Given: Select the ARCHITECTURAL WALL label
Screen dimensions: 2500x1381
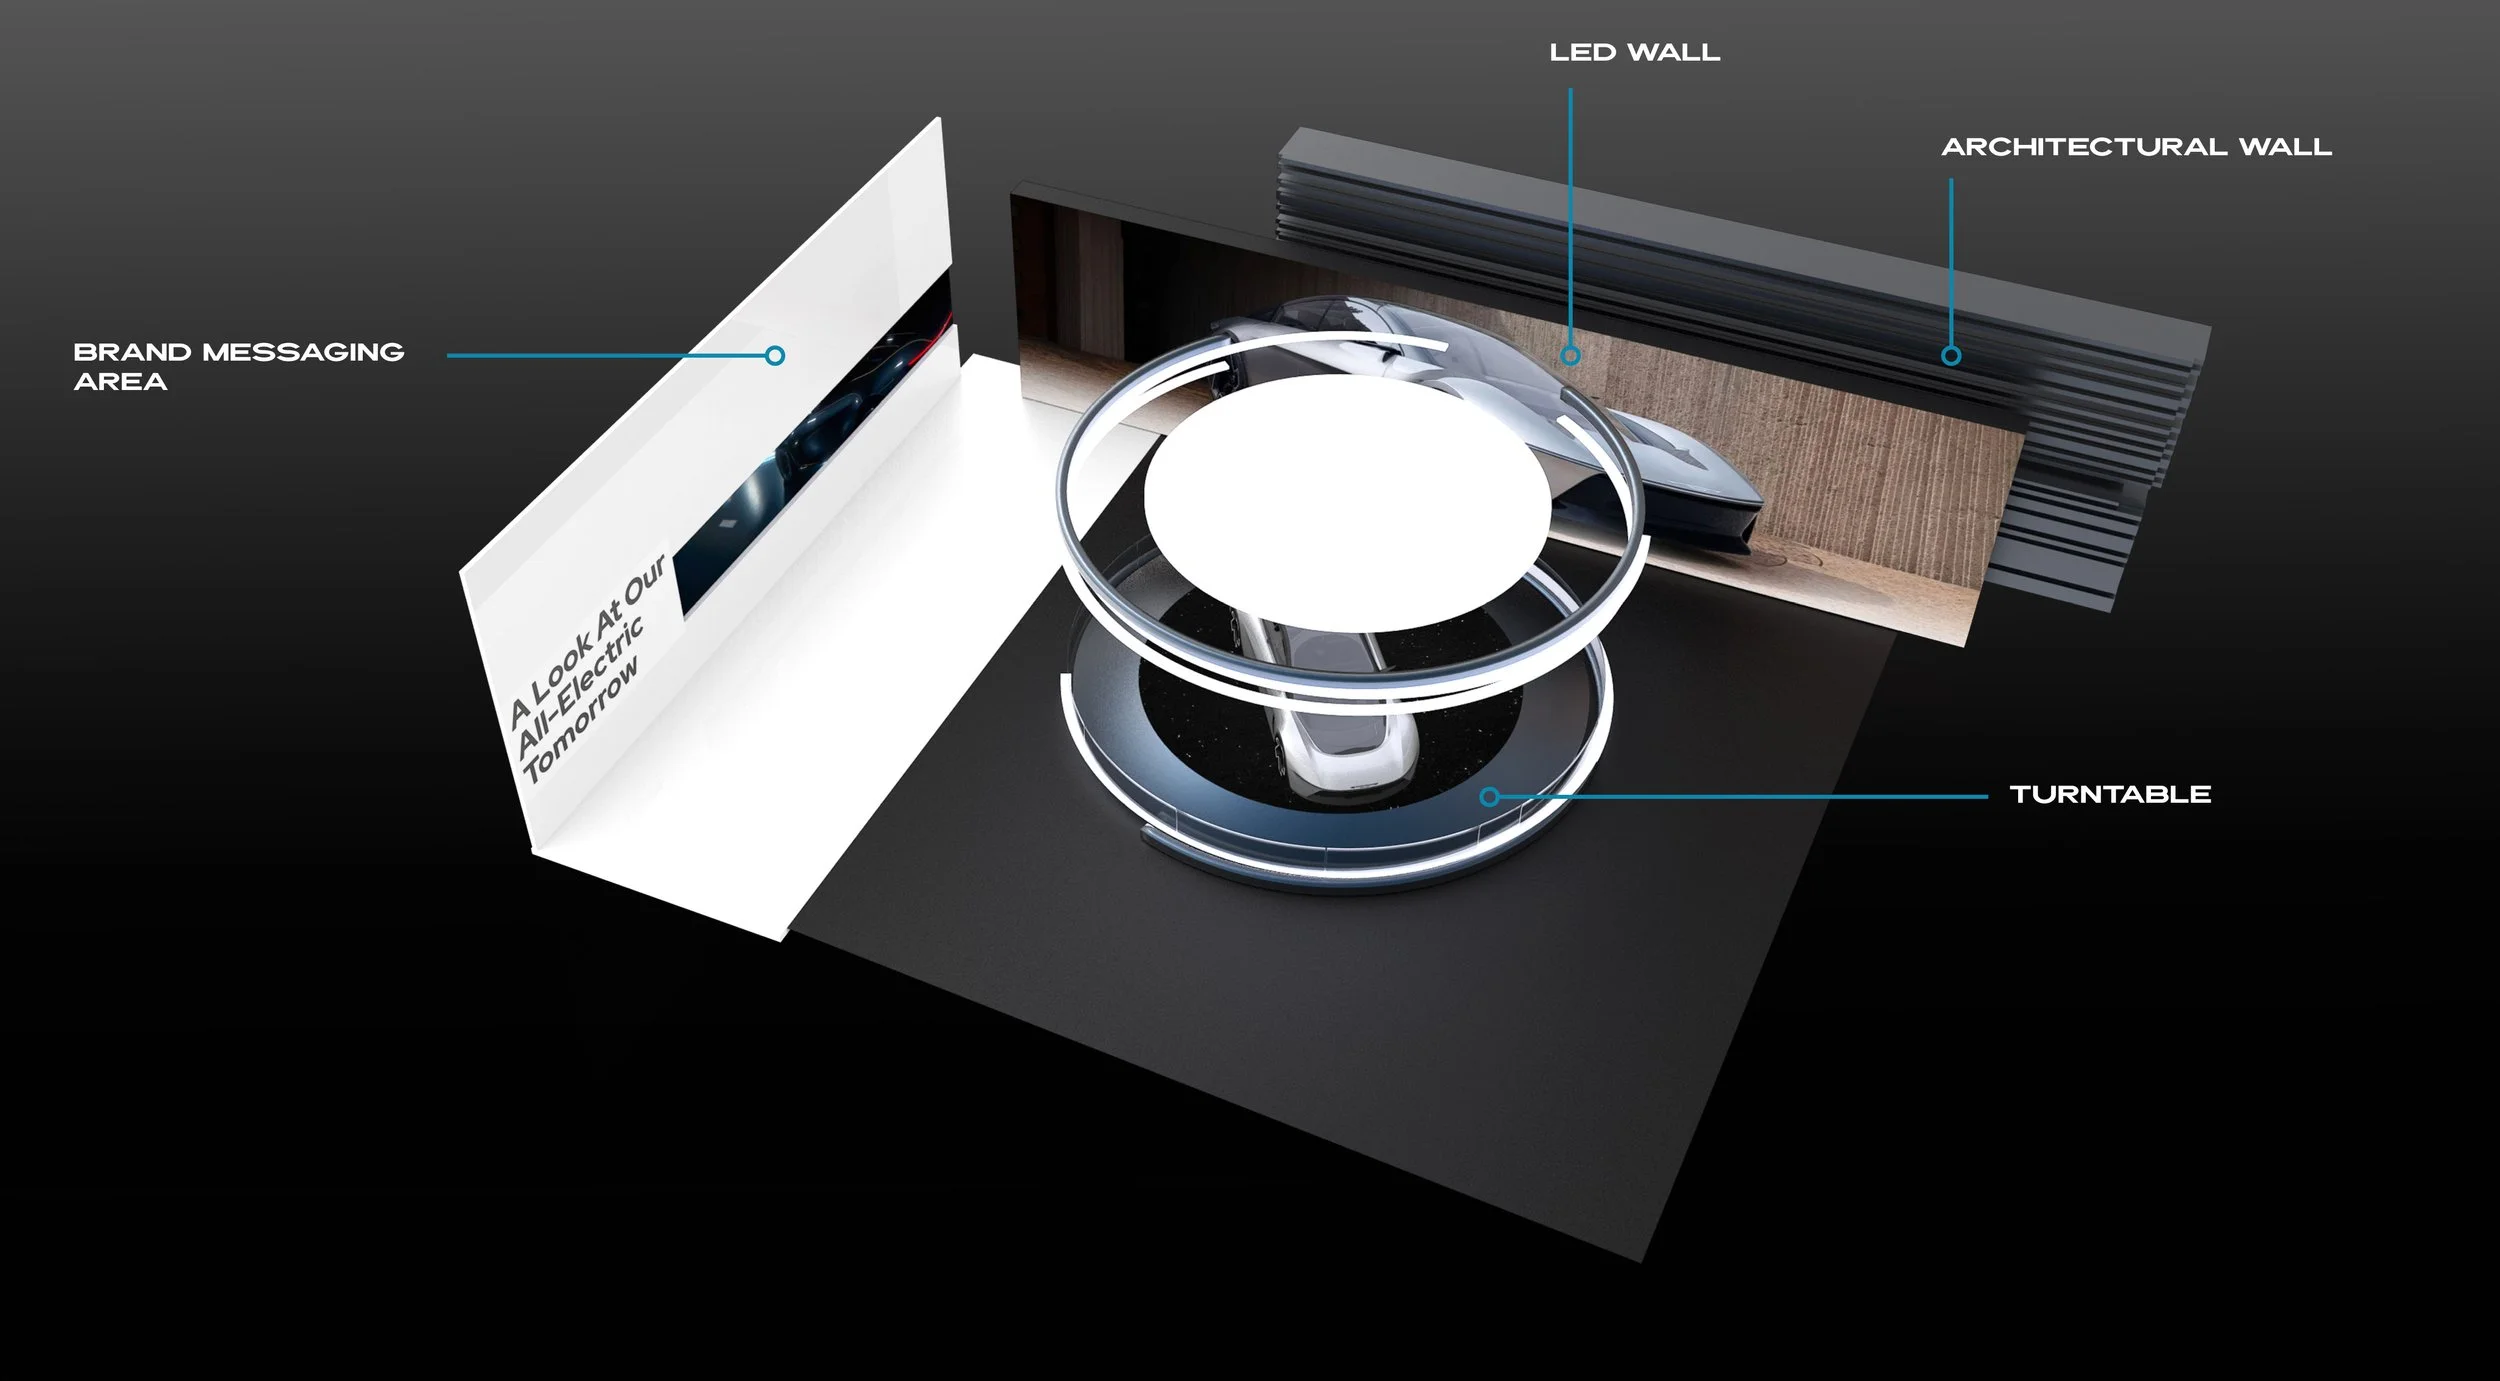Looking at the screenshot, I should point(2136,147).
